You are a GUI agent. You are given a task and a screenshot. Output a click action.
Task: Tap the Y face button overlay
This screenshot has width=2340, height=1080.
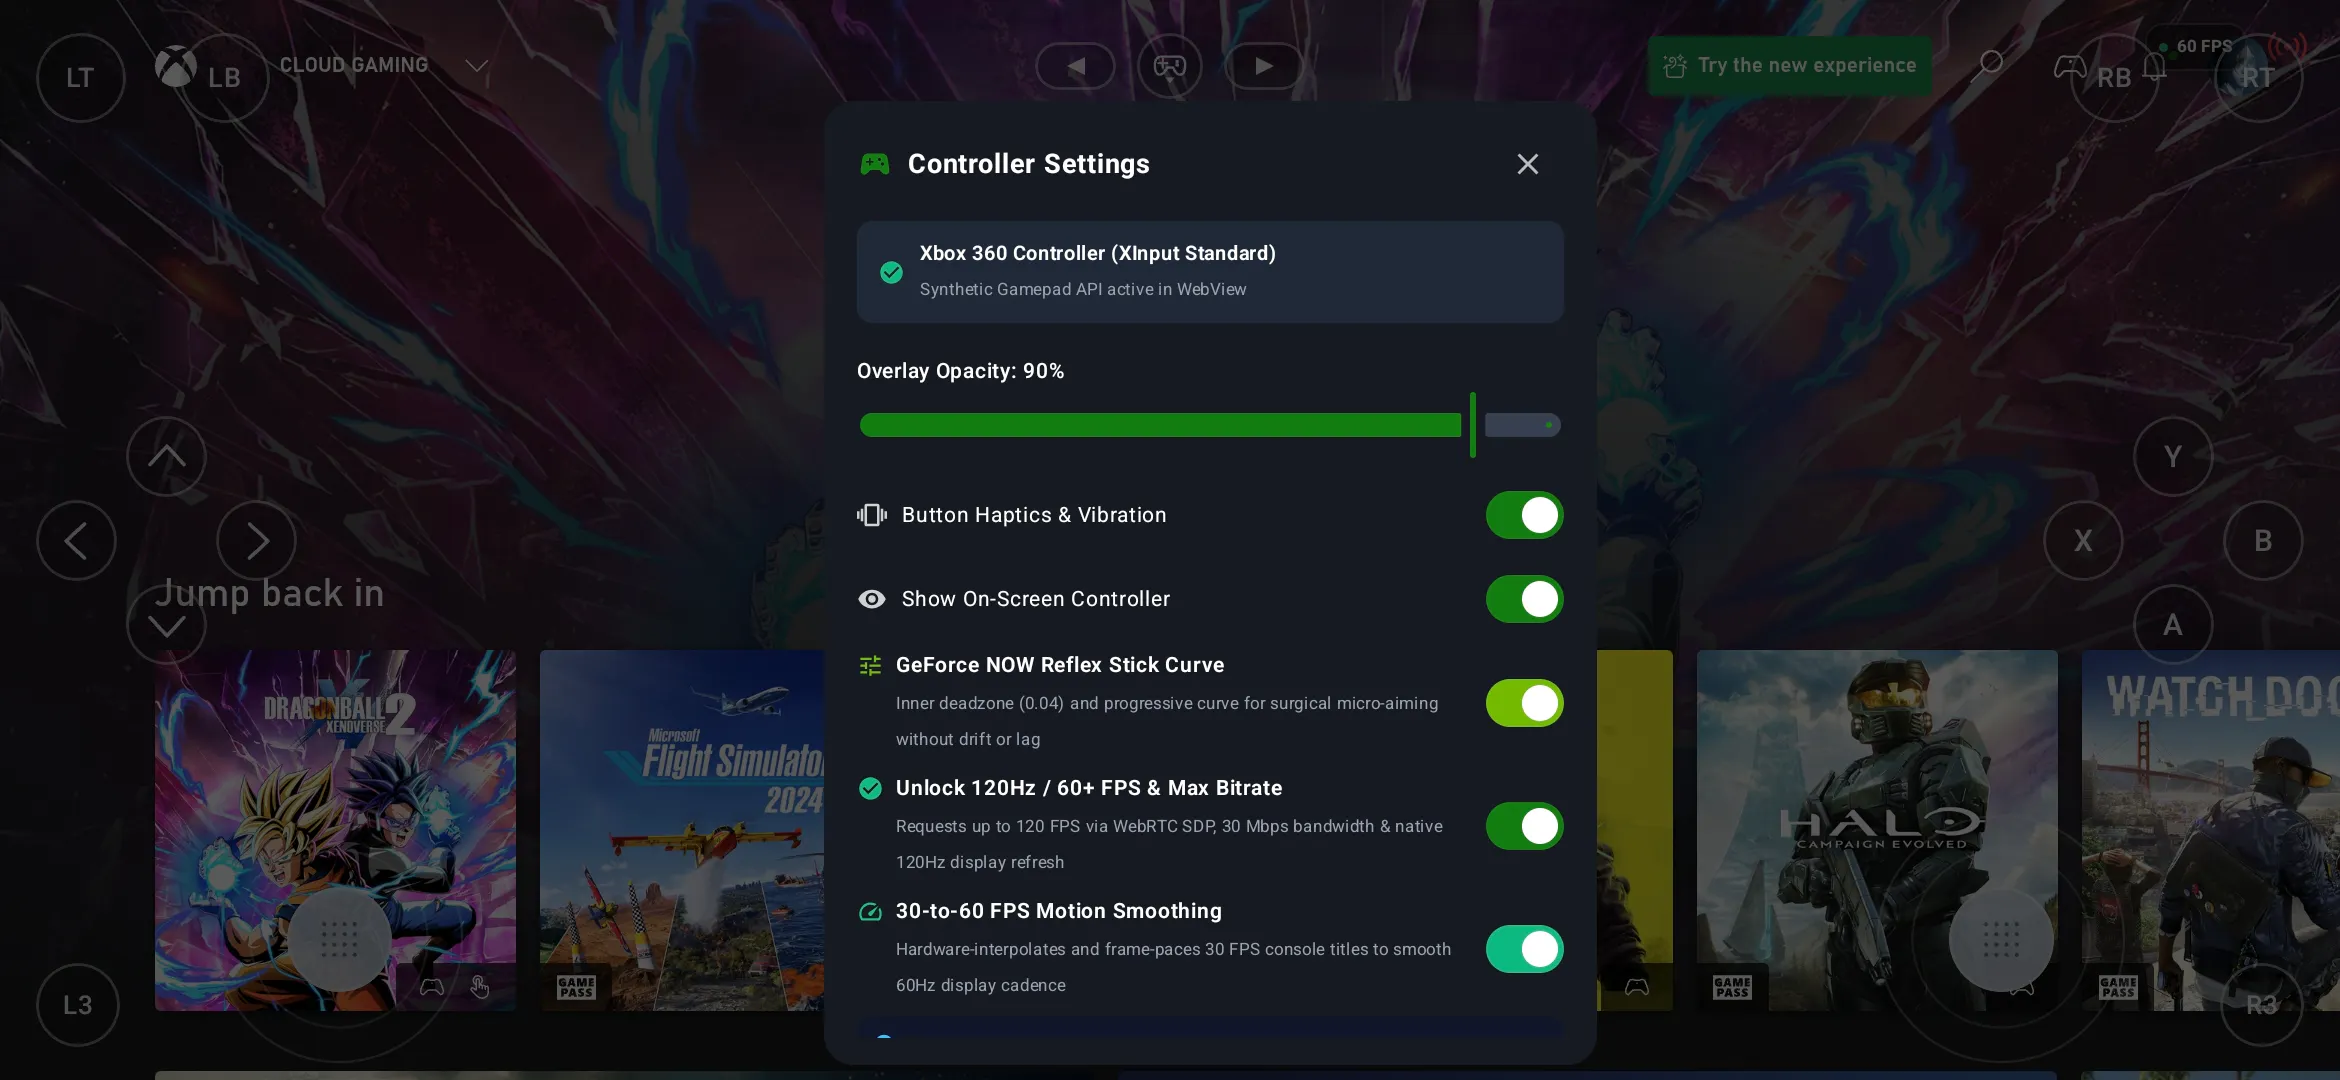tap(2173, 457)
